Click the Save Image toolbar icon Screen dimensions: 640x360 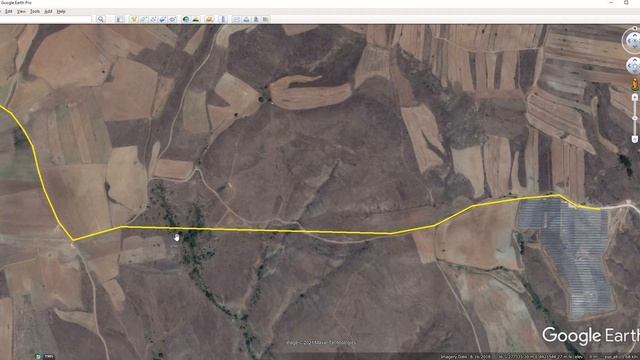point(256,19)
